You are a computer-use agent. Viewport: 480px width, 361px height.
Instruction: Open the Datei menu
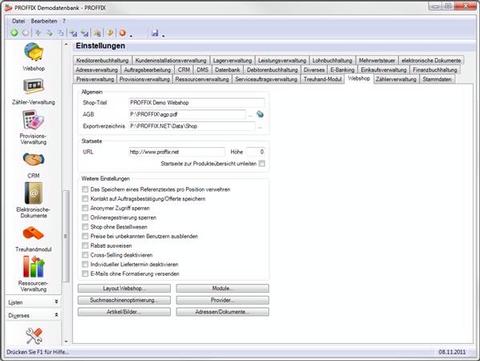pyautogui.click(x=18, y=21)
